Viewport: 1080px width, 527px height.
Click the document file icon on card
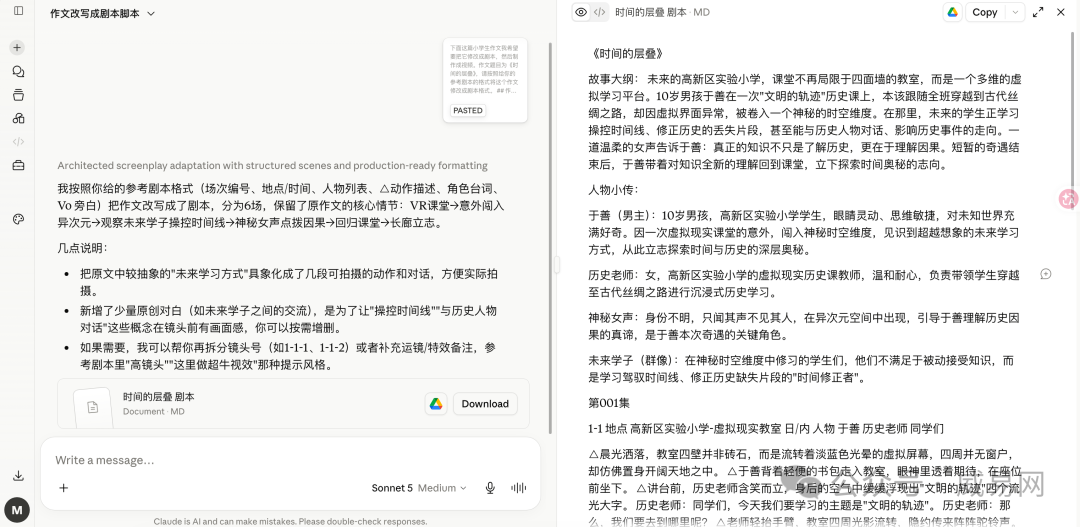click(x=93, y=407)
